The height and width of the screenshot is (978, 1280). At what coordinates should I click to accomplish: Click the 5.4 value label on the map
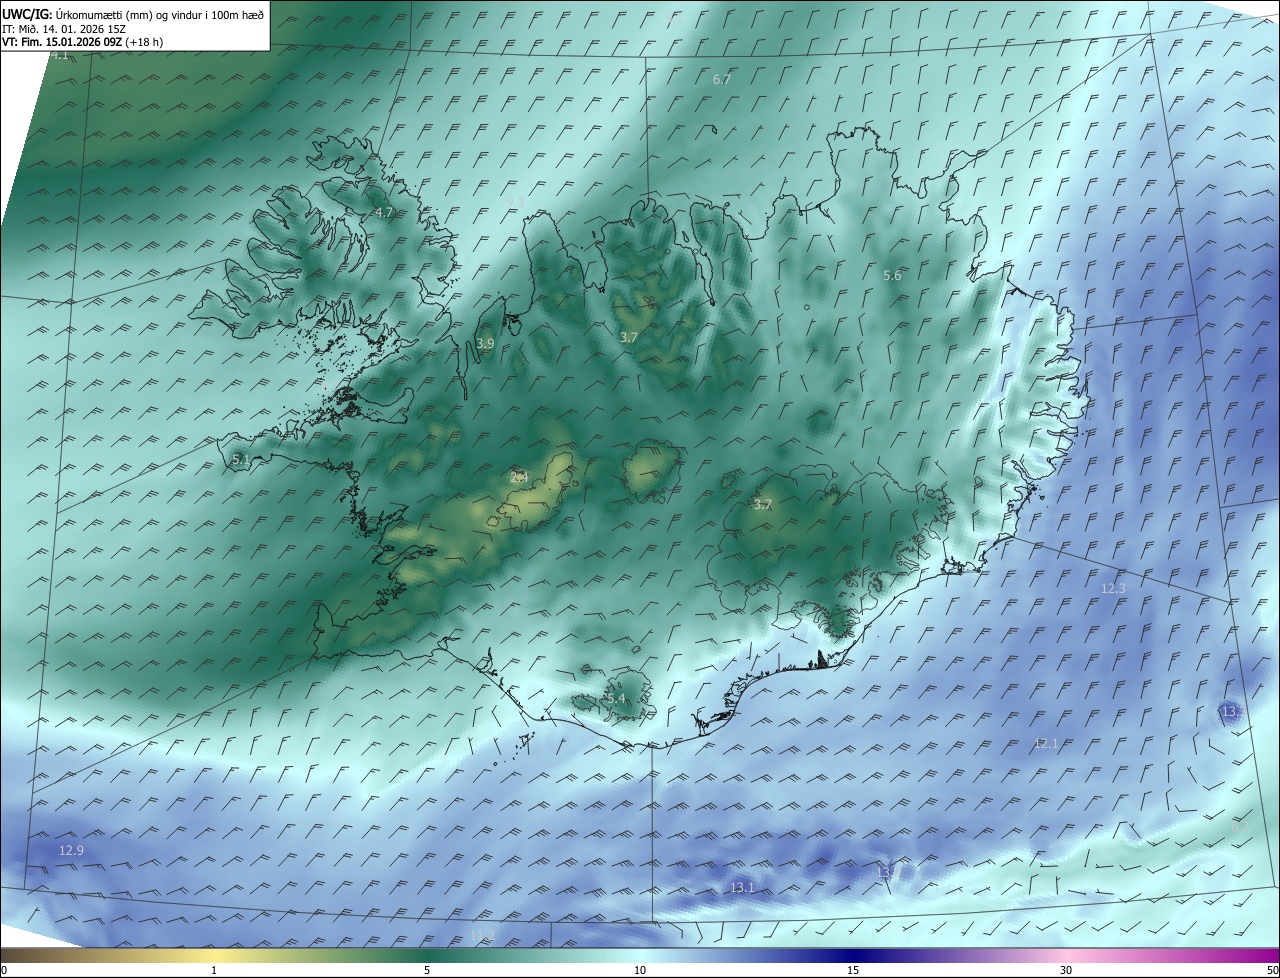pos(615,698)
